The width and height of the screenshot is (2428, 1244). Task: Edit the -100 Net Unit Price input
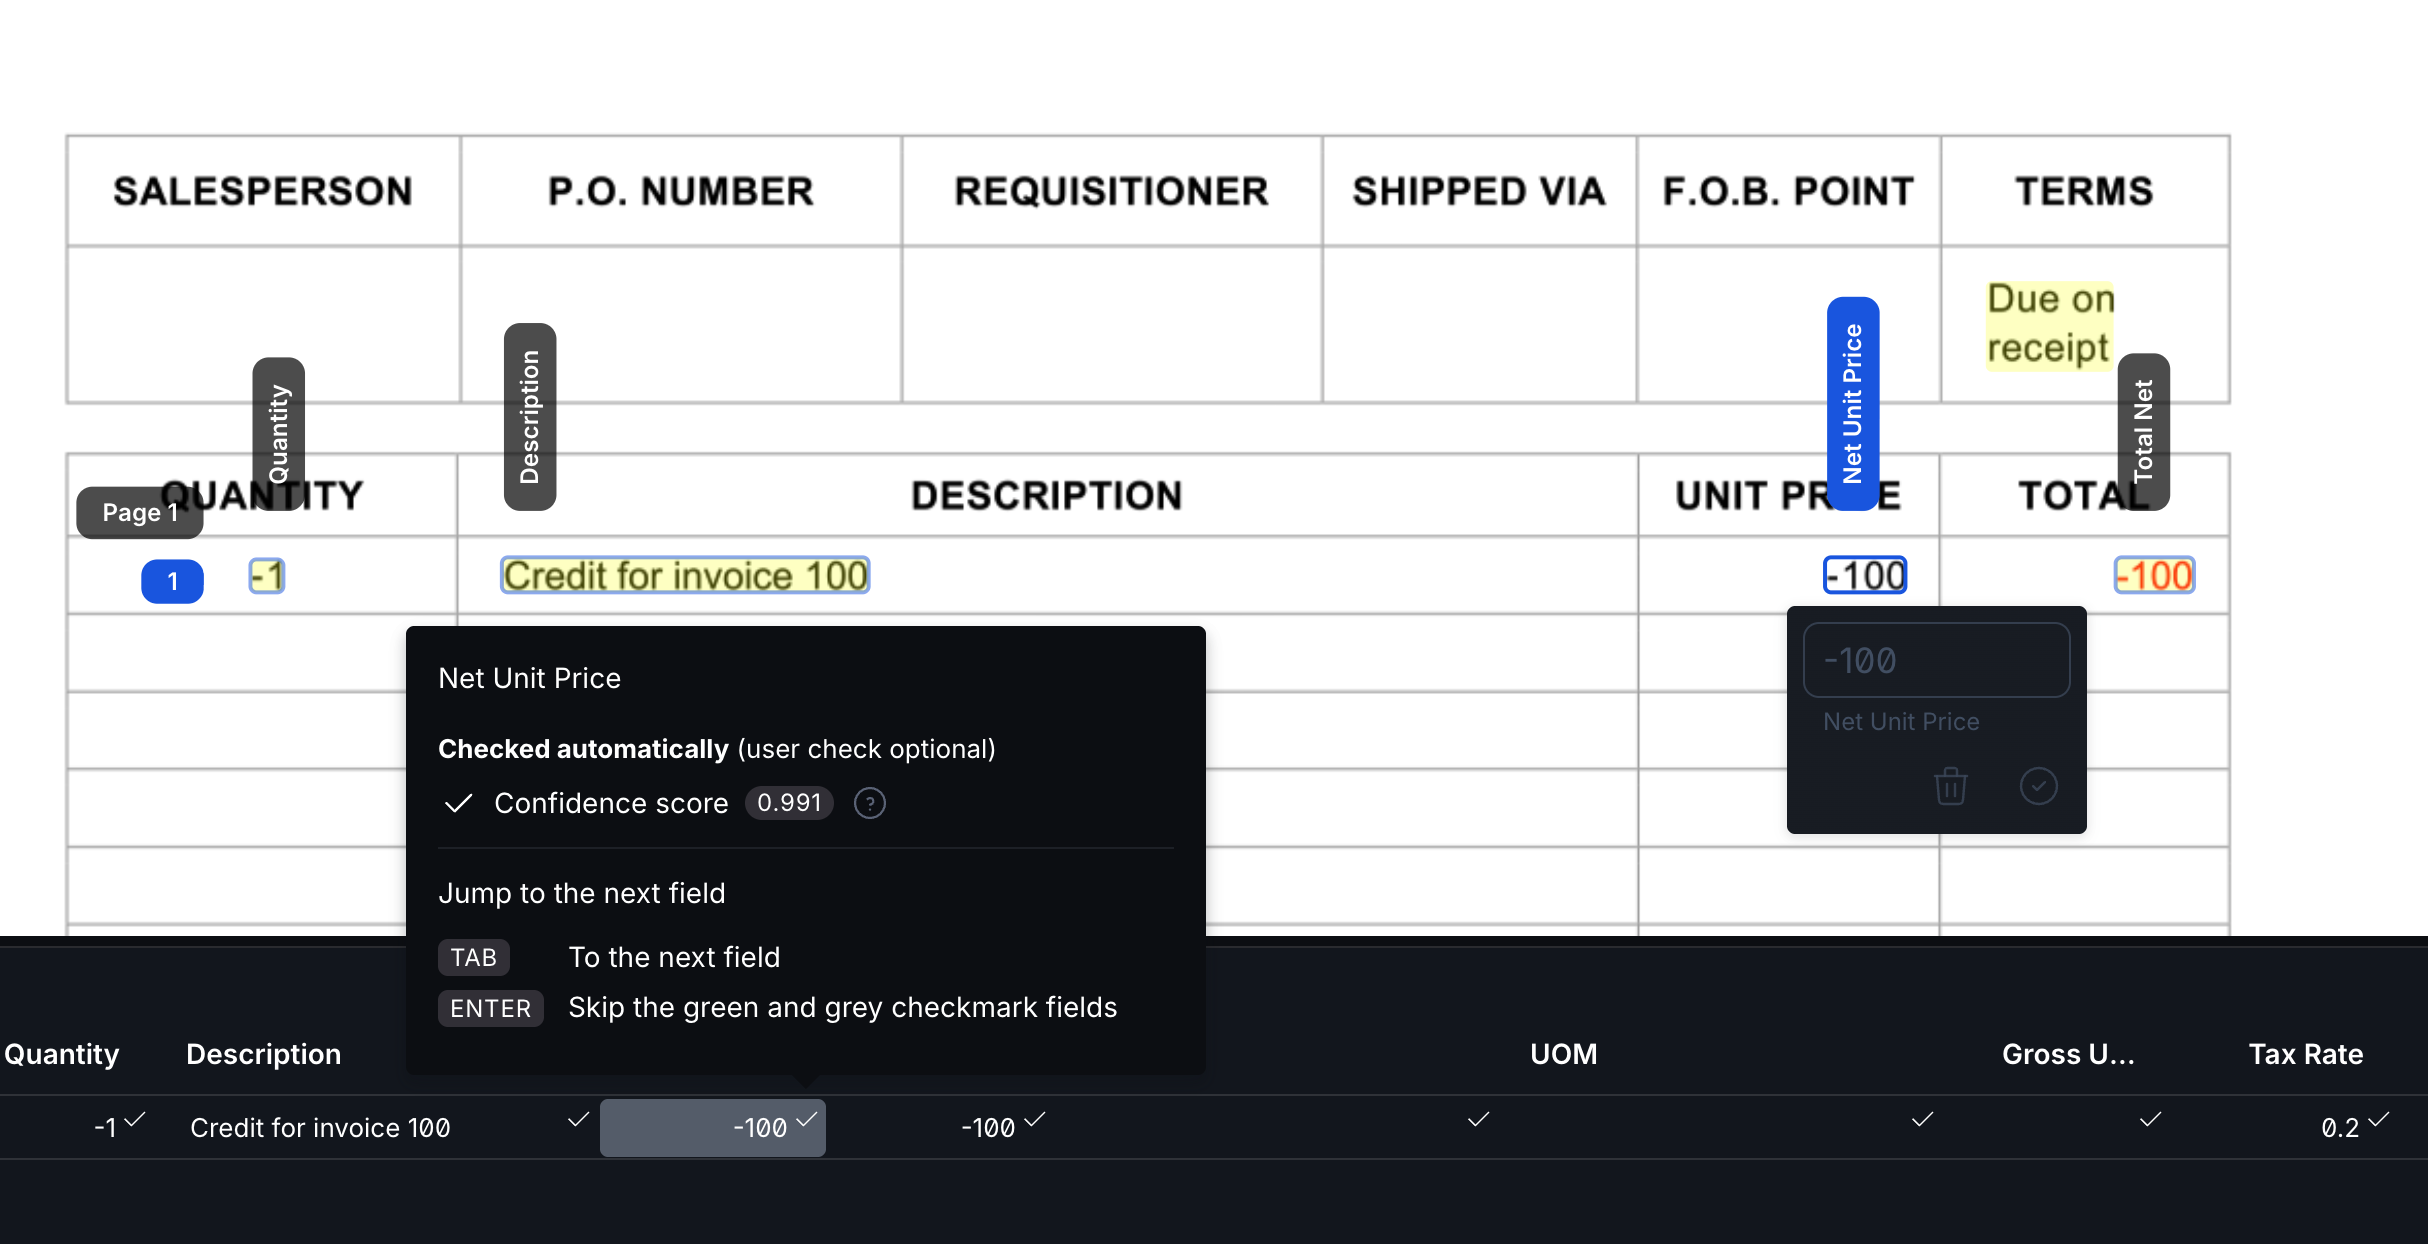(1935, 660)
